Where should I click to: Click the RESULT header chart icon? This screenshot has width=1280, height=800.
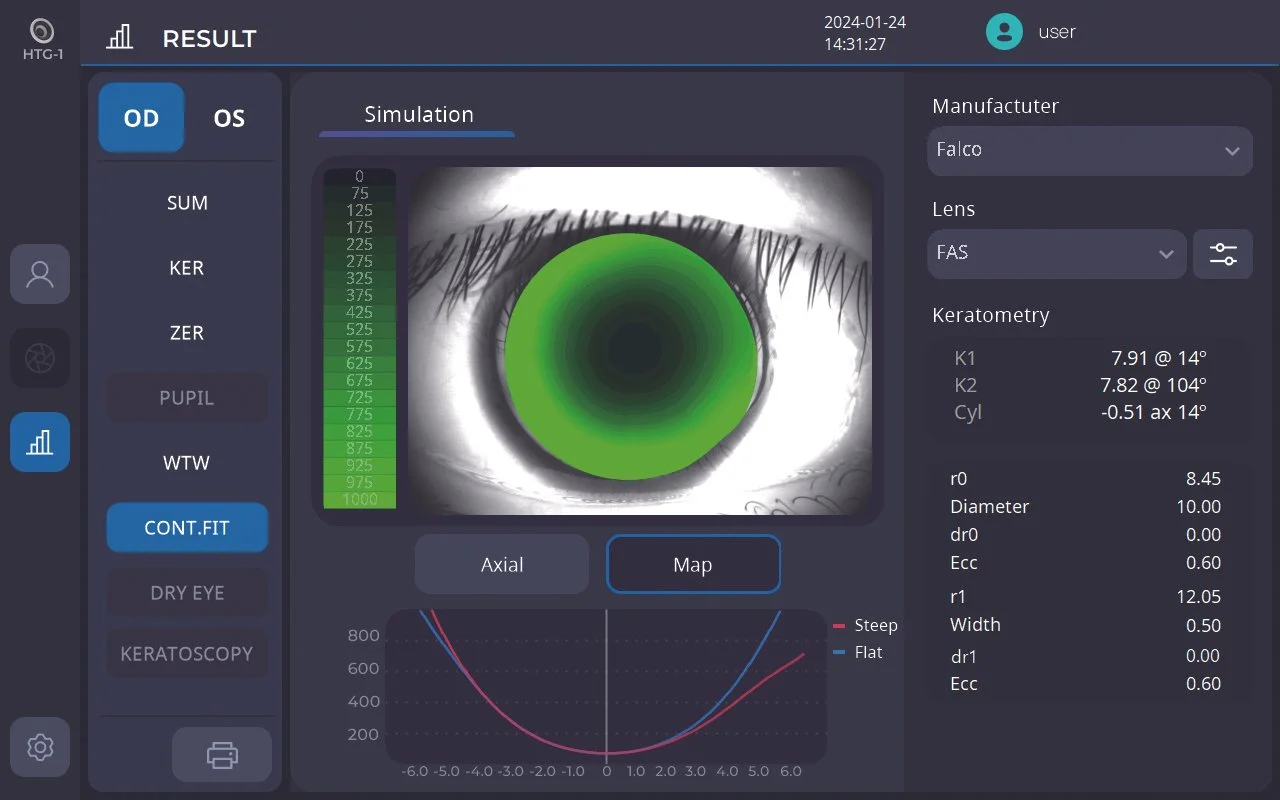tap(120, 38)
